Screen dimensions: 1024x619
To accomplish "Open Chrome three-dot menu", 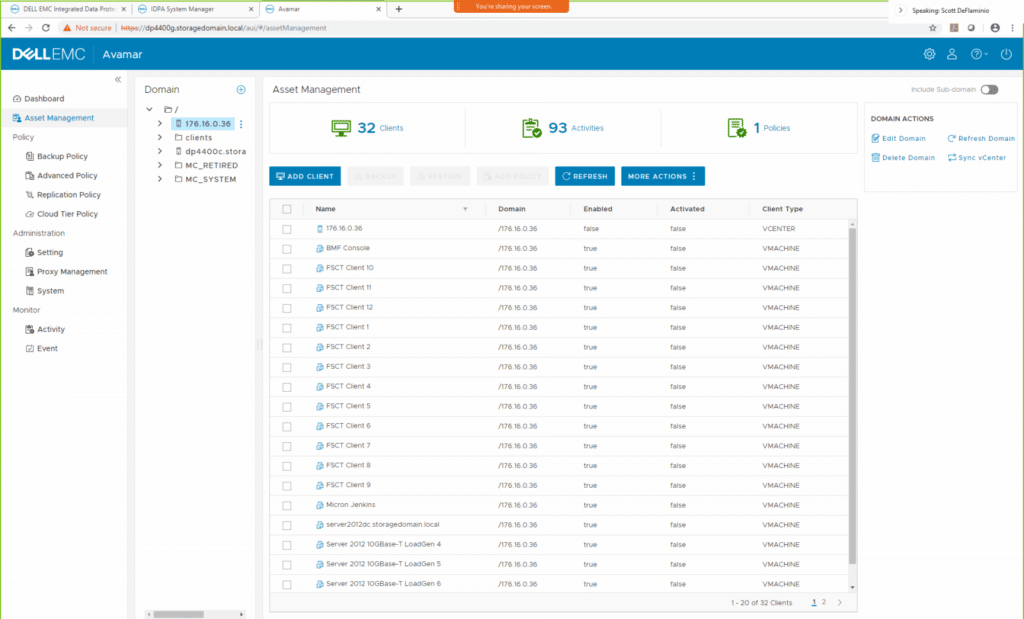I will point(1012,28).
